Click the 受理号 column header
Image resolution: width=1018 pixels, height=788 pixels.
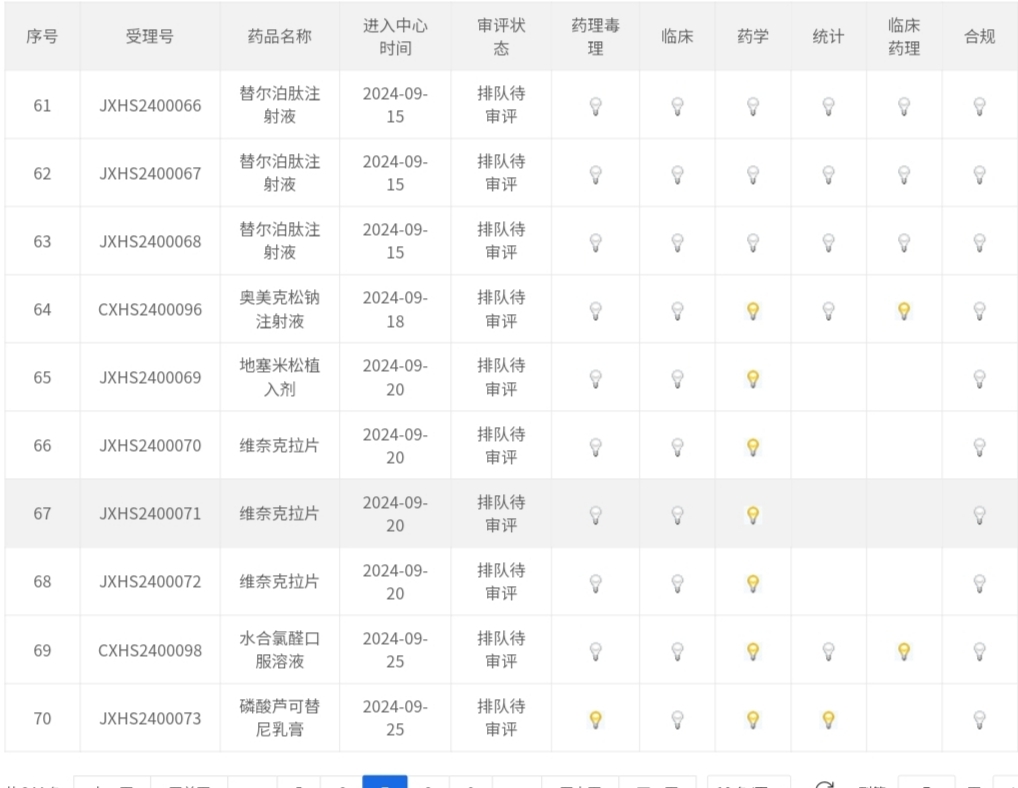coord(150,36)
